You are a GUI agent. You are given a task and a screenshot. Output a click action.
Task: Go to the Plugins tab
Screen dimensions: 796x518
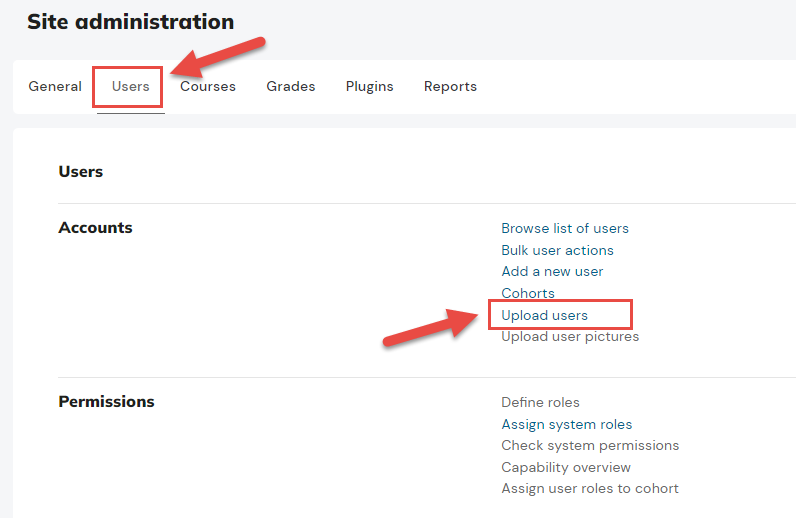pyautogui.click(x=370, y=86)
